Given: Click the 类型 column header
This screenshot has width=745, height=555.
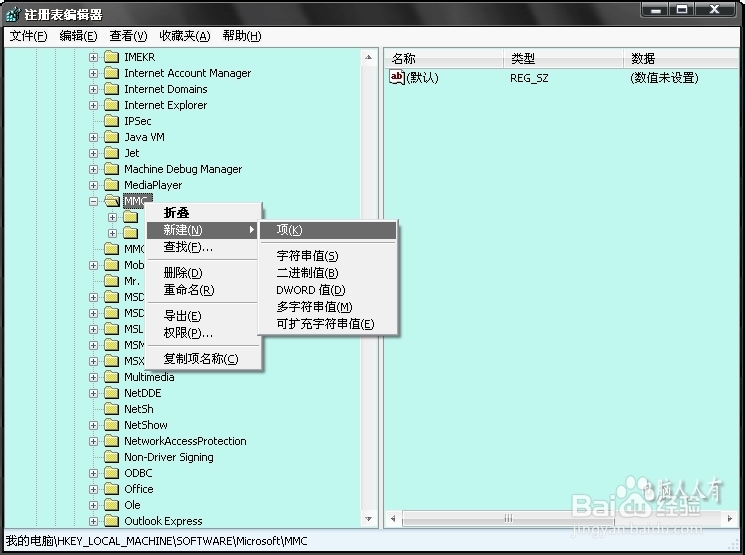Looking at the screenshot, I should pyautogui.click(x=564, y=59).
